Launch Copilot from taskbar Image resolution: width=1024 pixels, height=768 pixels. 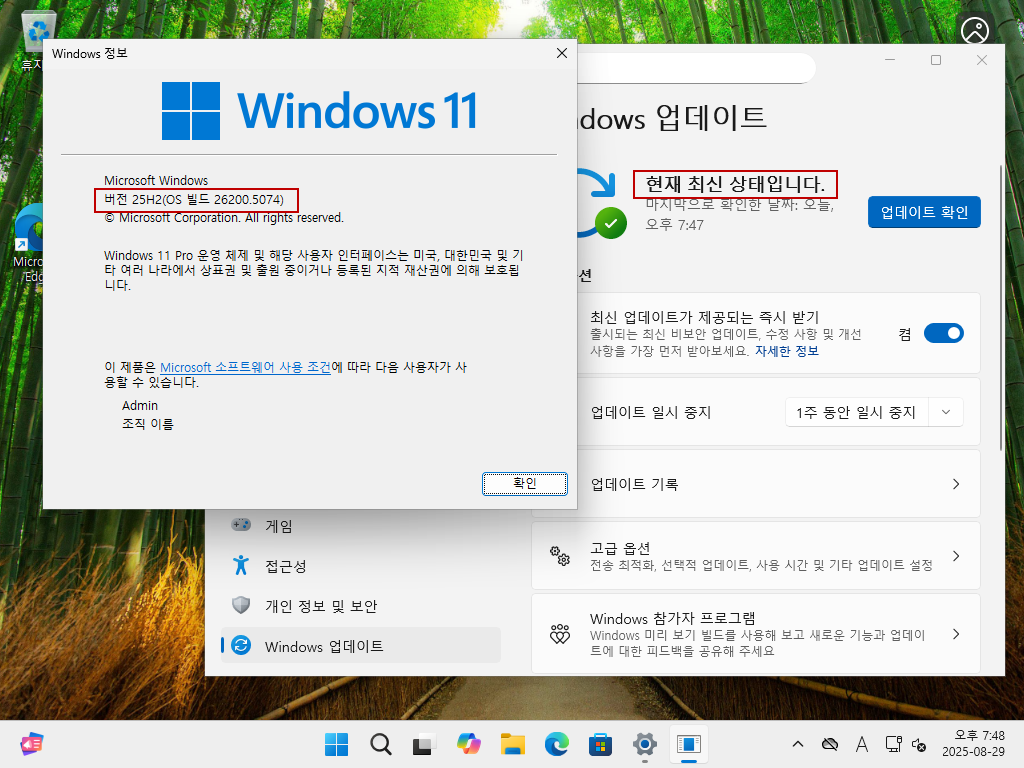(468, 744)
